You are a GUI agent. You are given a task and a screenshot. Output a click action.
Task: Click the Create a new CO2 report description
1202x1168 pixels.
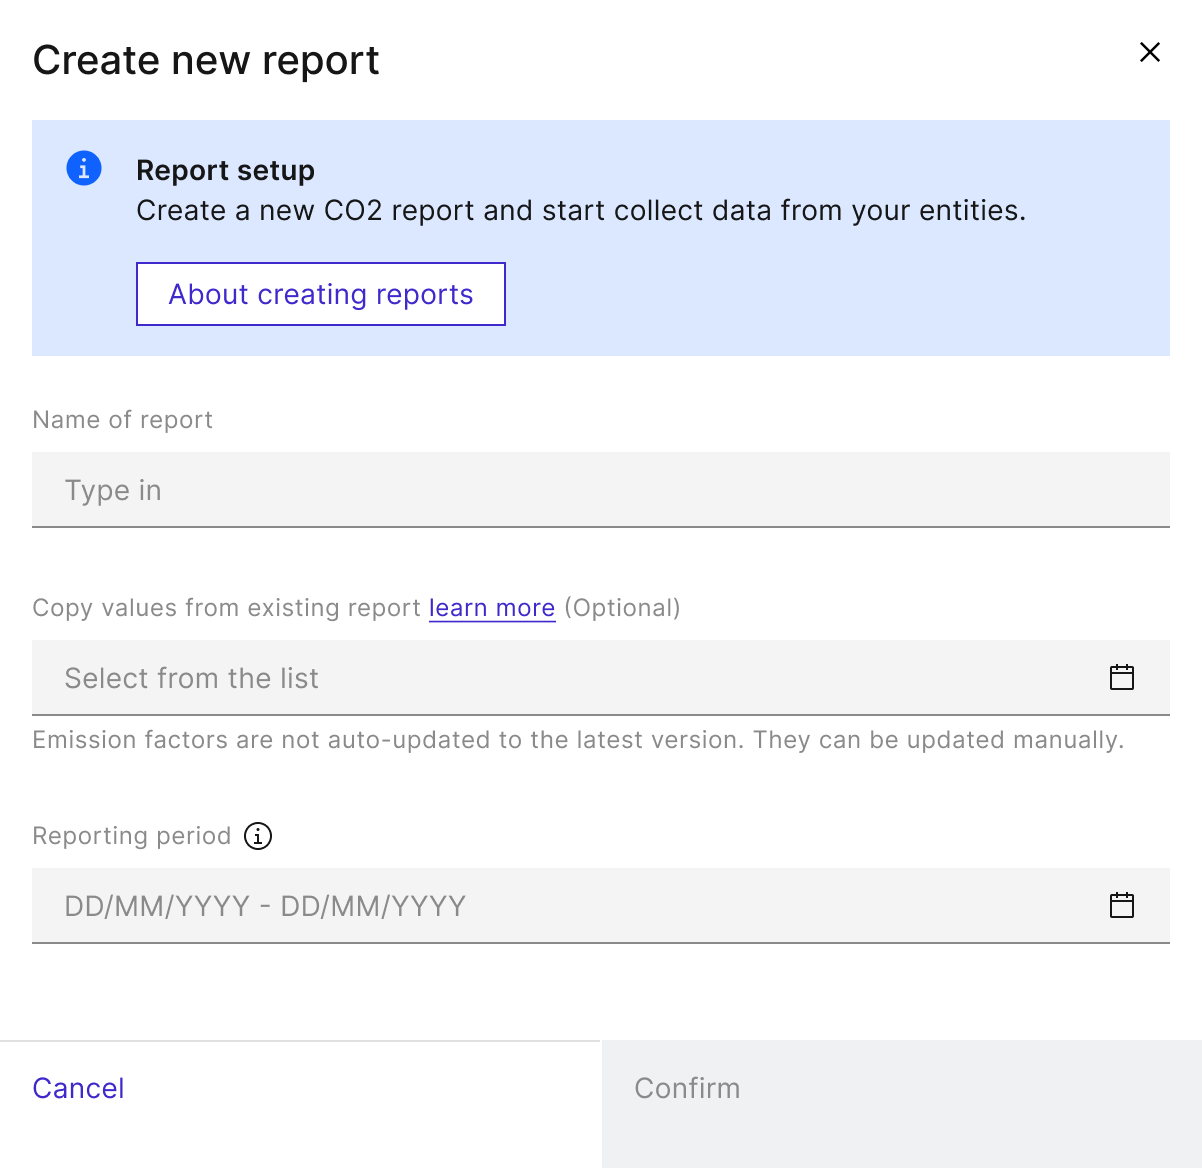[581, 211]
